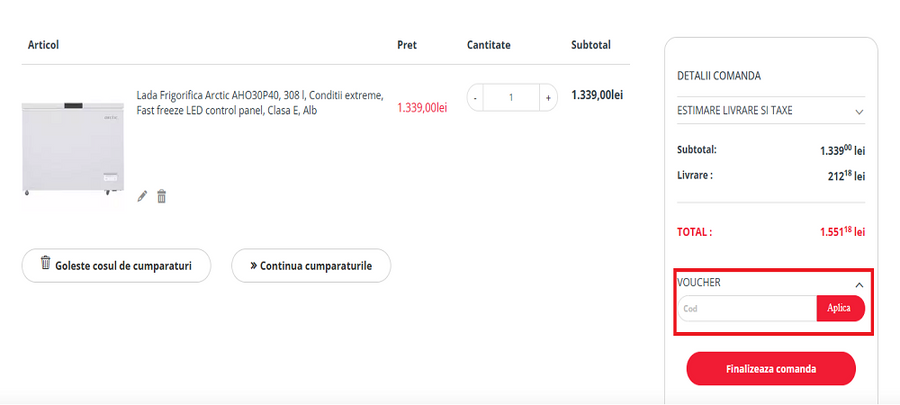Increase quantity with the plus button
900x405 pixels.
tap(547, 98)
